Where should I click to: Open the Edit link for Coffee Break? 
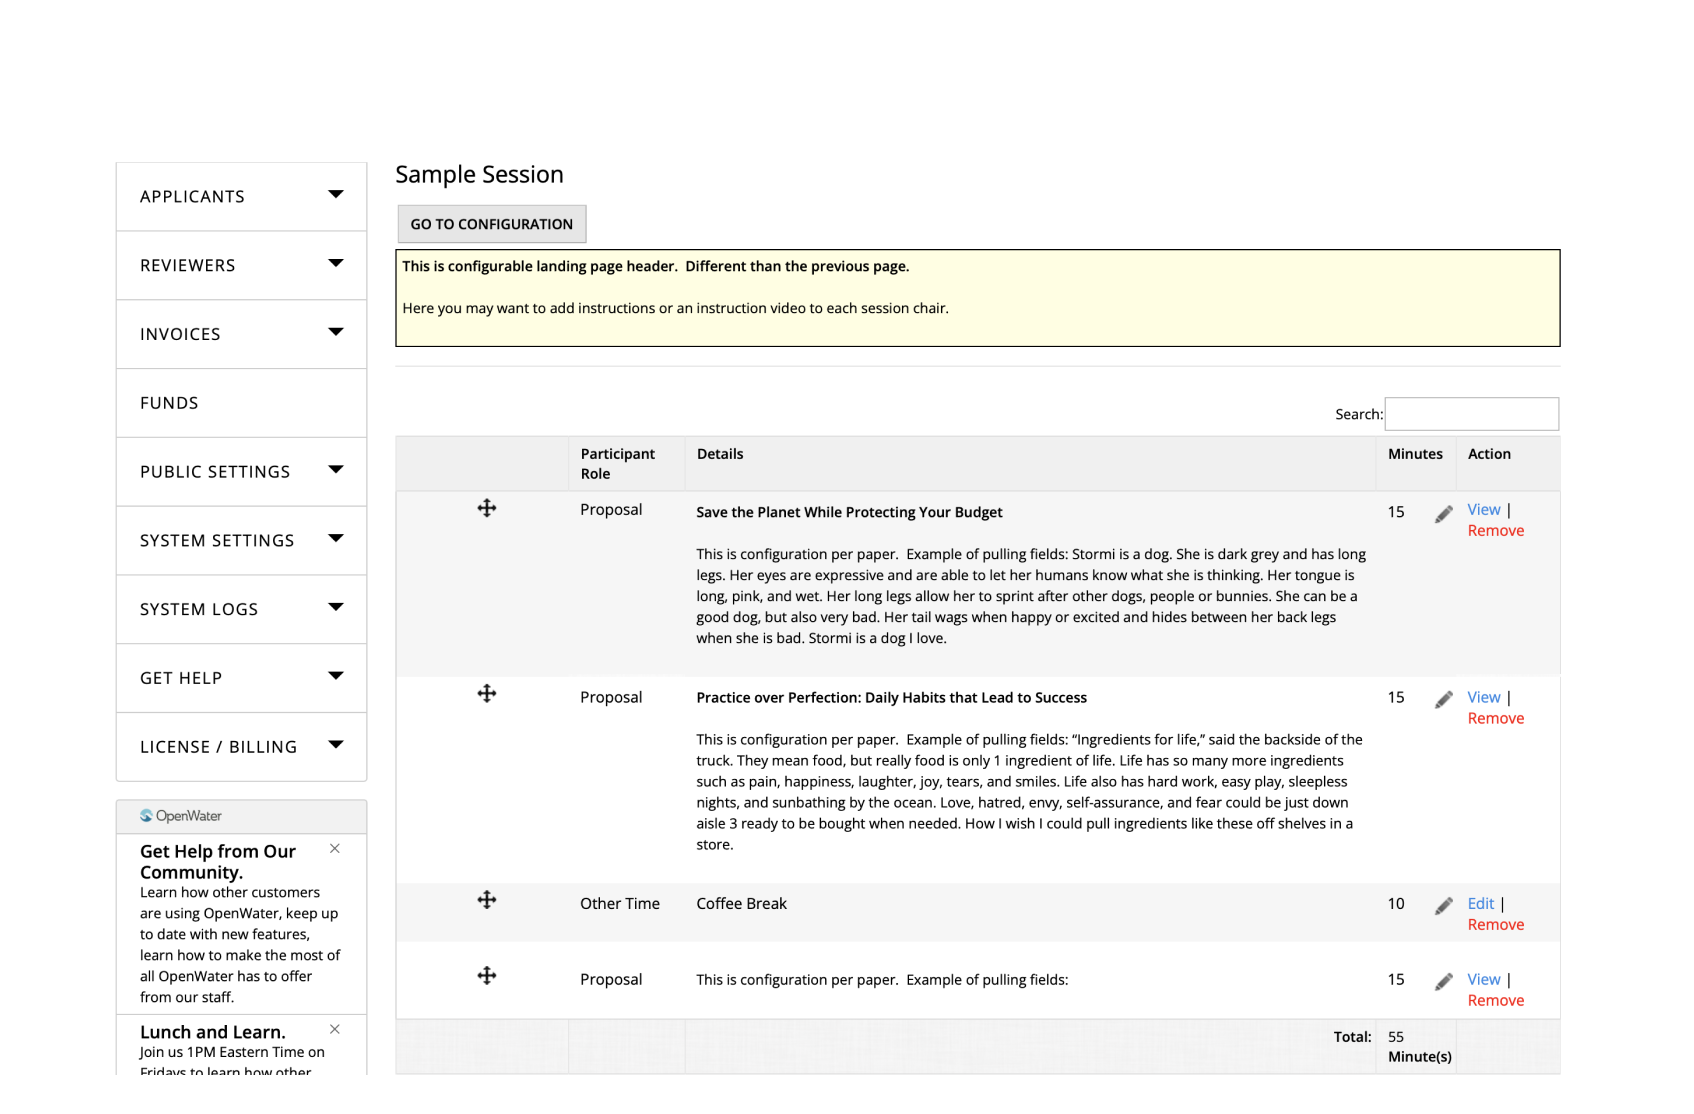1480,904
